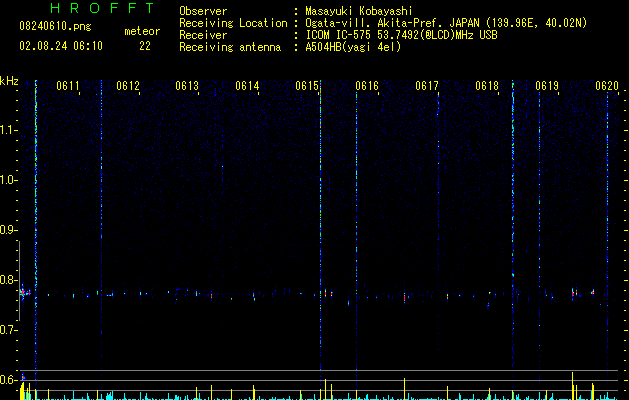This screenshot has width=629, height=400.
Task: Click time marker 0616
Action: (367, 86)
